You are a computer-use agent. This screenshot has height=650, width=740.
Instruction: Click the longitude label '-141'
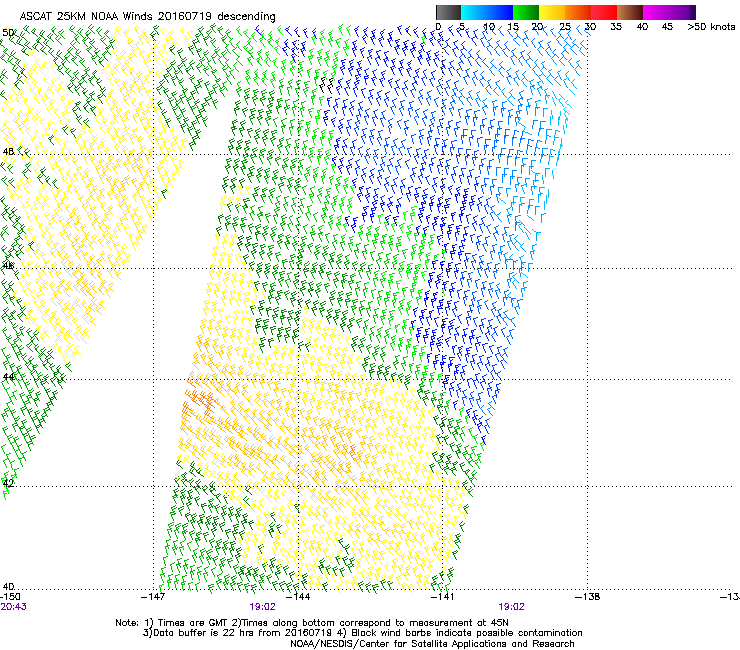pos(443,597)
